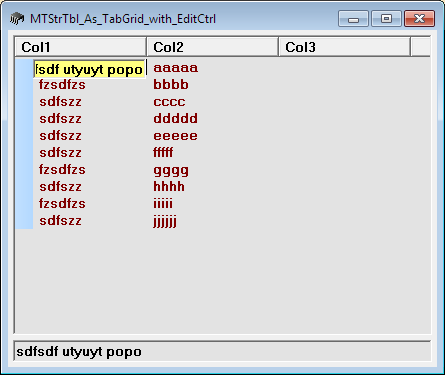Select the 'gggg' cell in Col2

click(x=171, y=171)
